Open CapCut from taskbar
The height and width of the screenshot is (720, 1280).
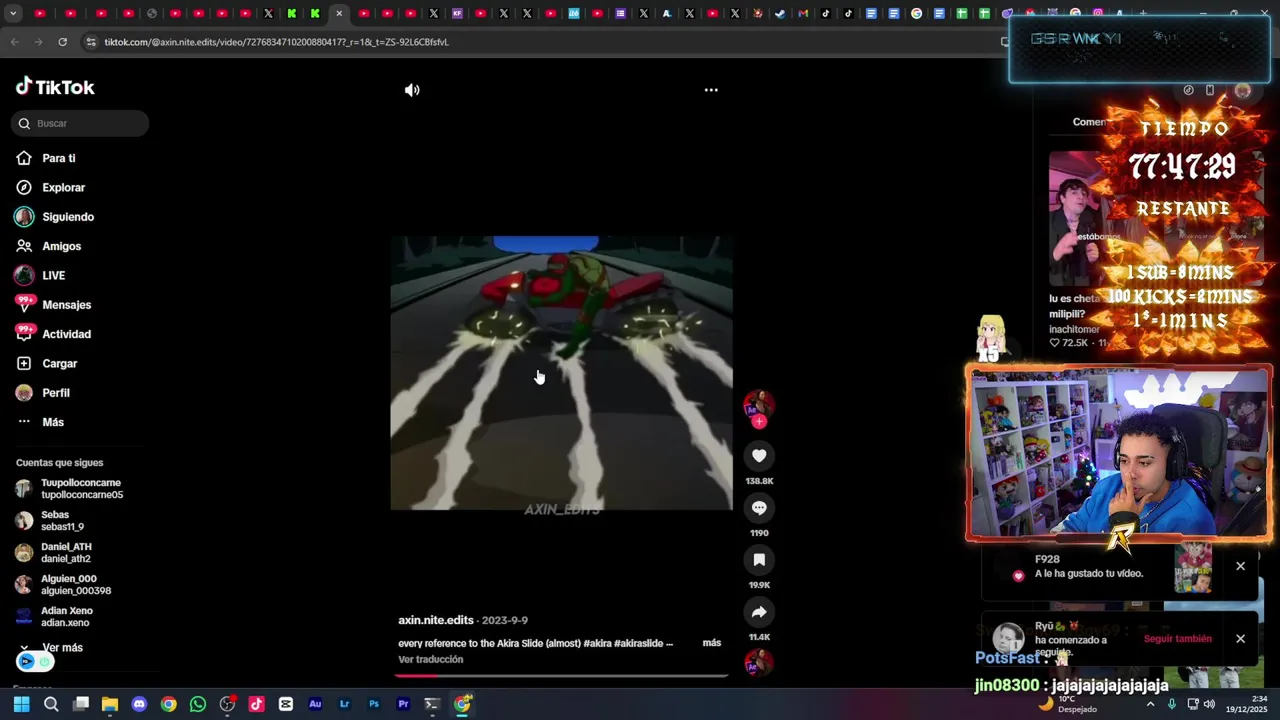[x=286, y=704]
